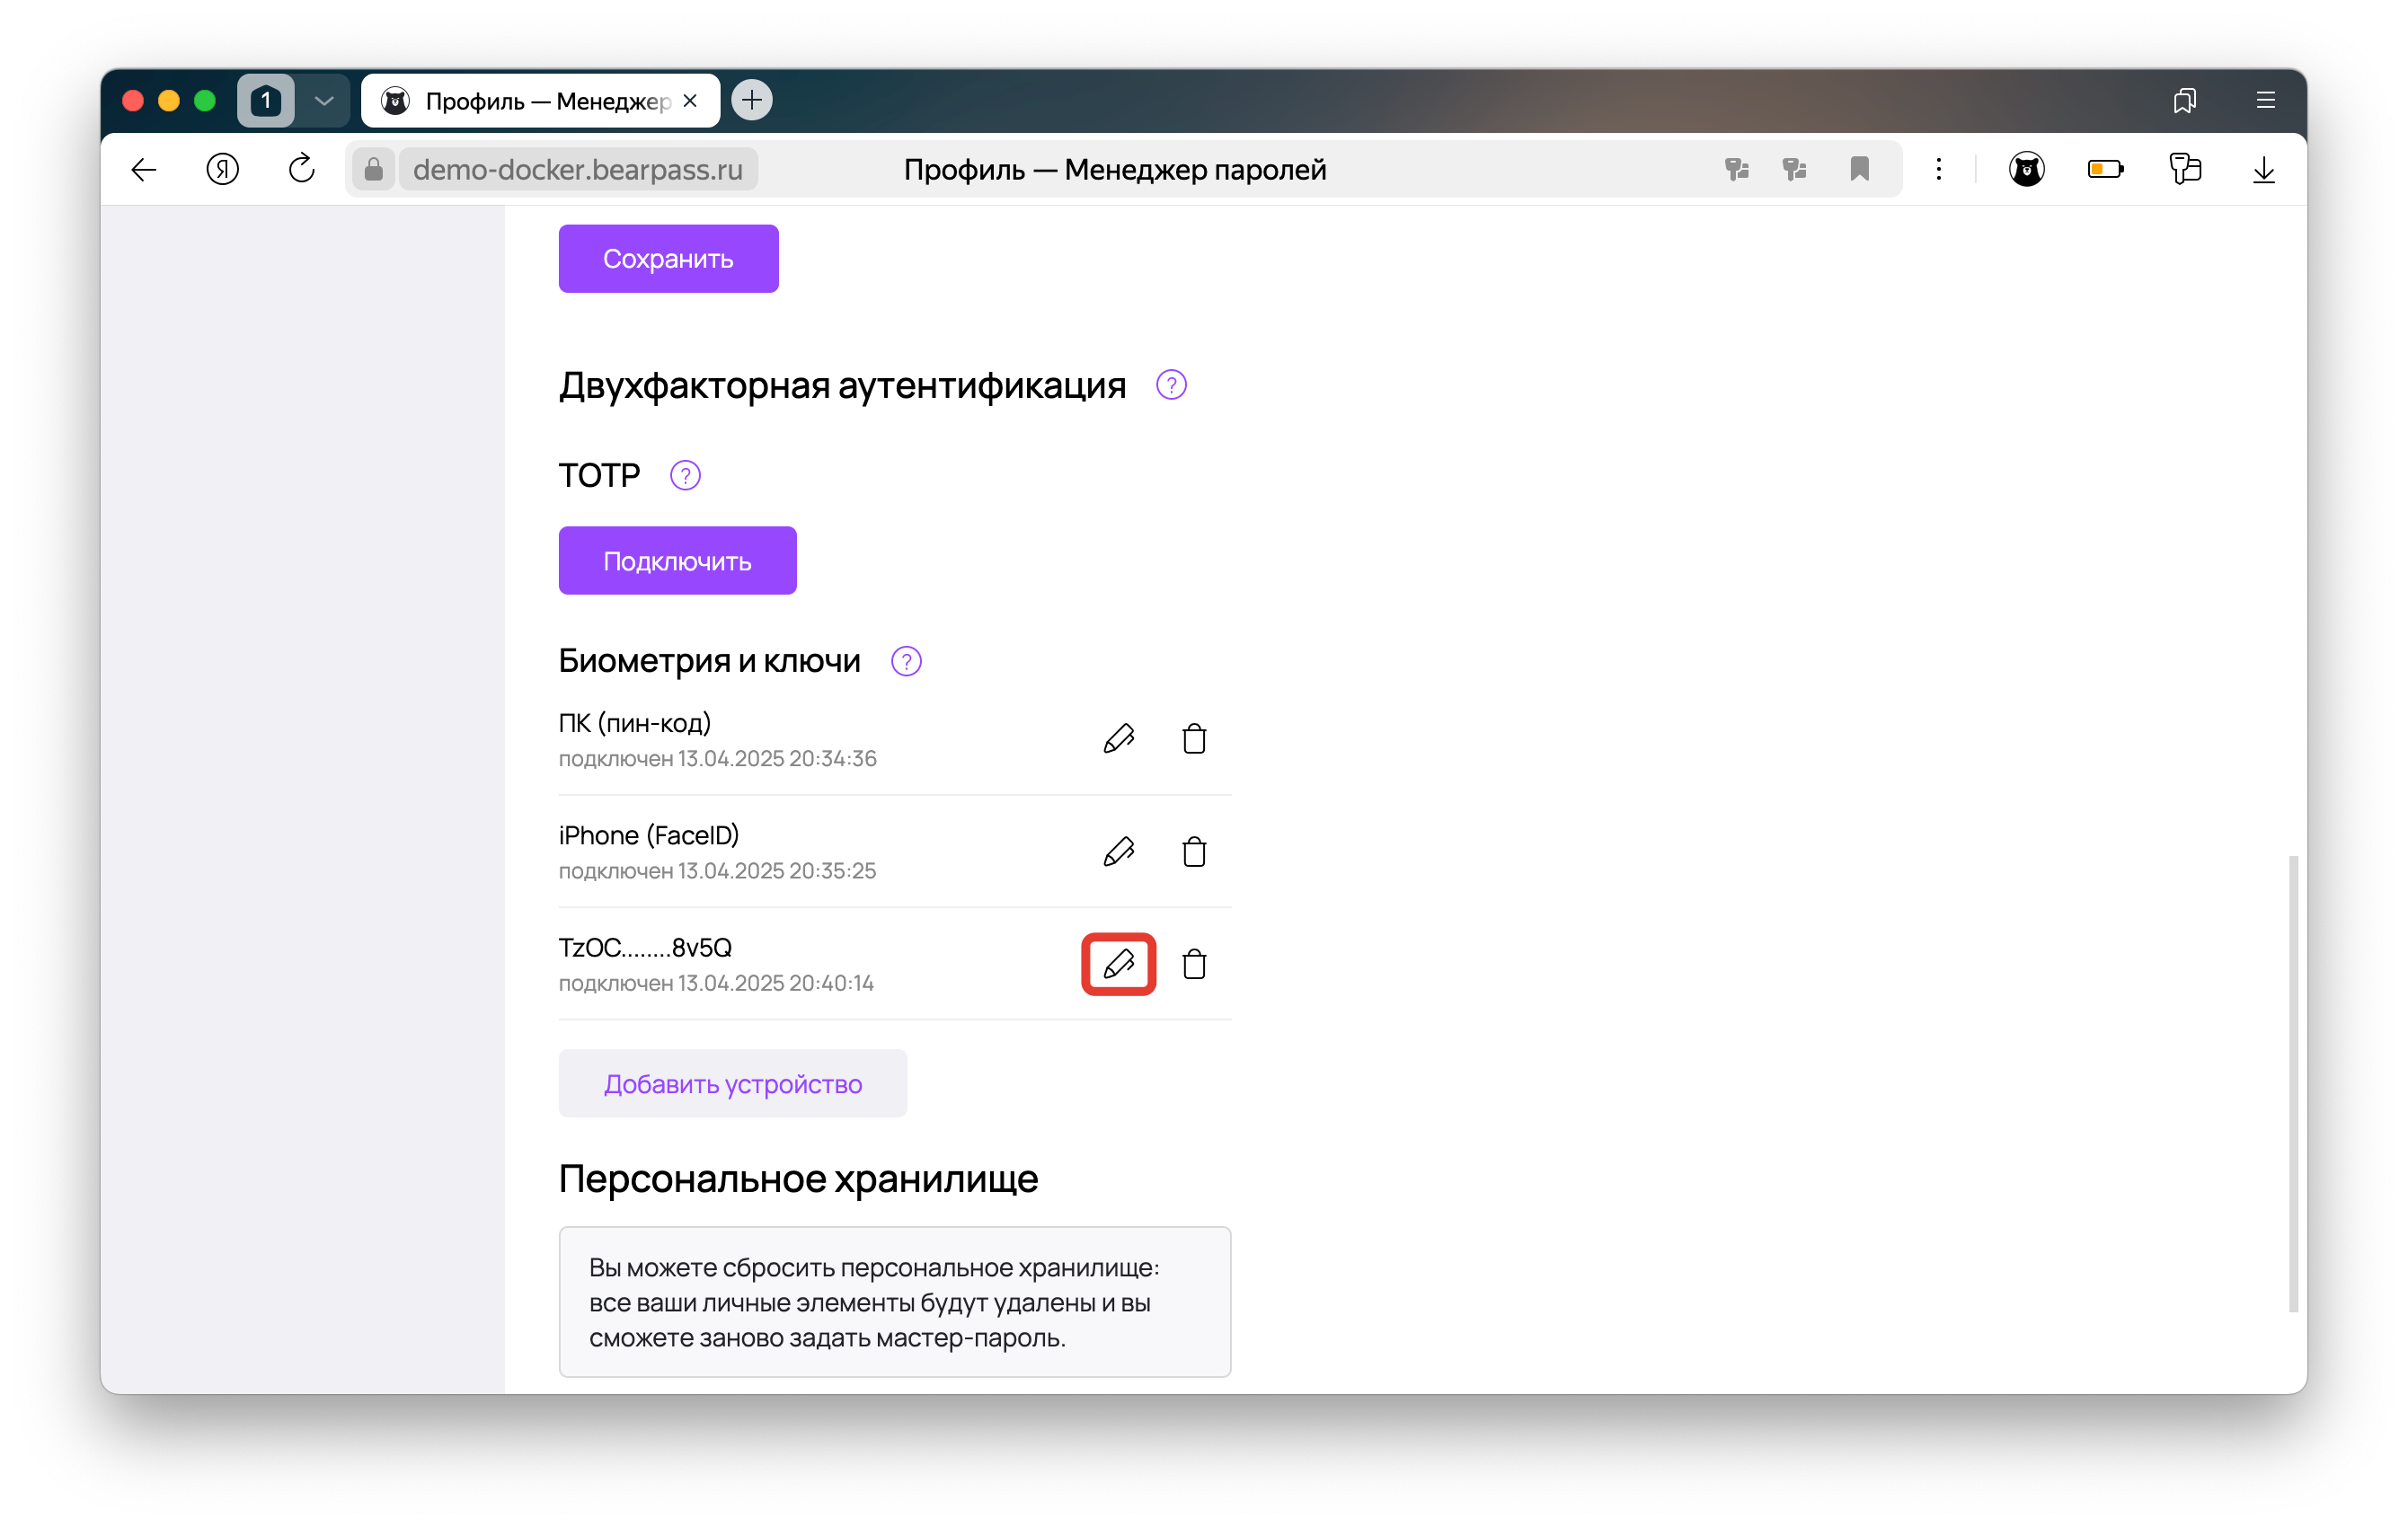Edit the "iPhone (FaceID)" device name

(1119, 852)
